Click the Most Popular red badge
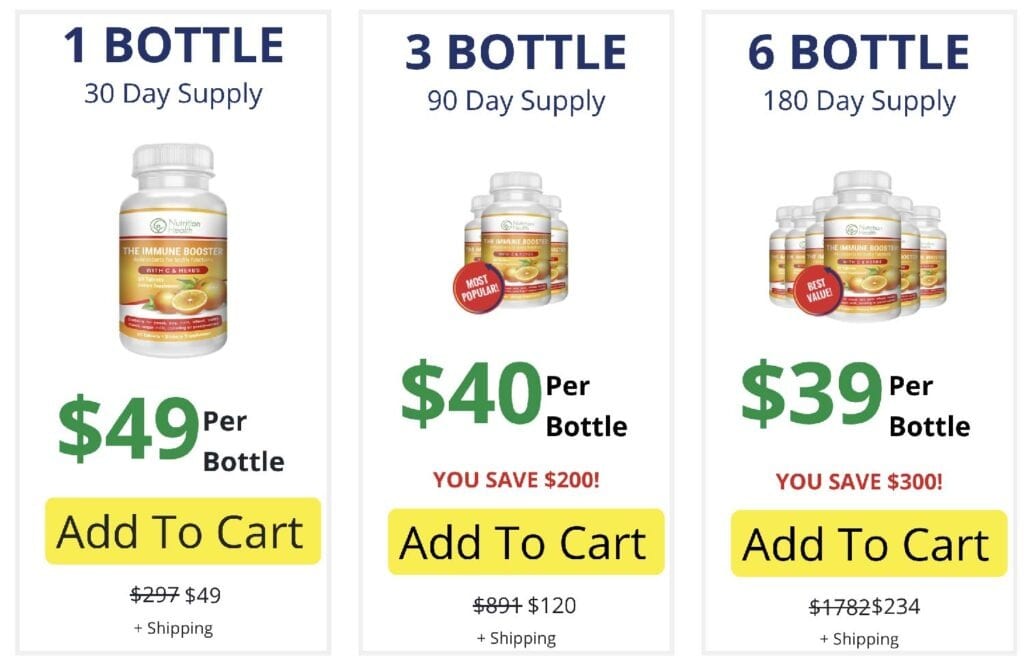 [479, 287]
